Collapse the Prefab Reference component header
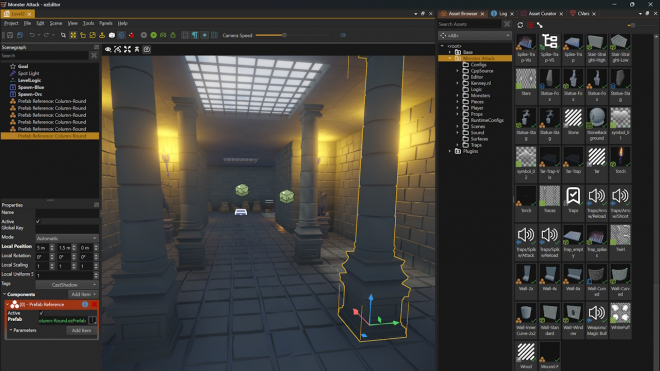660x371 pixels. point(8,304)
